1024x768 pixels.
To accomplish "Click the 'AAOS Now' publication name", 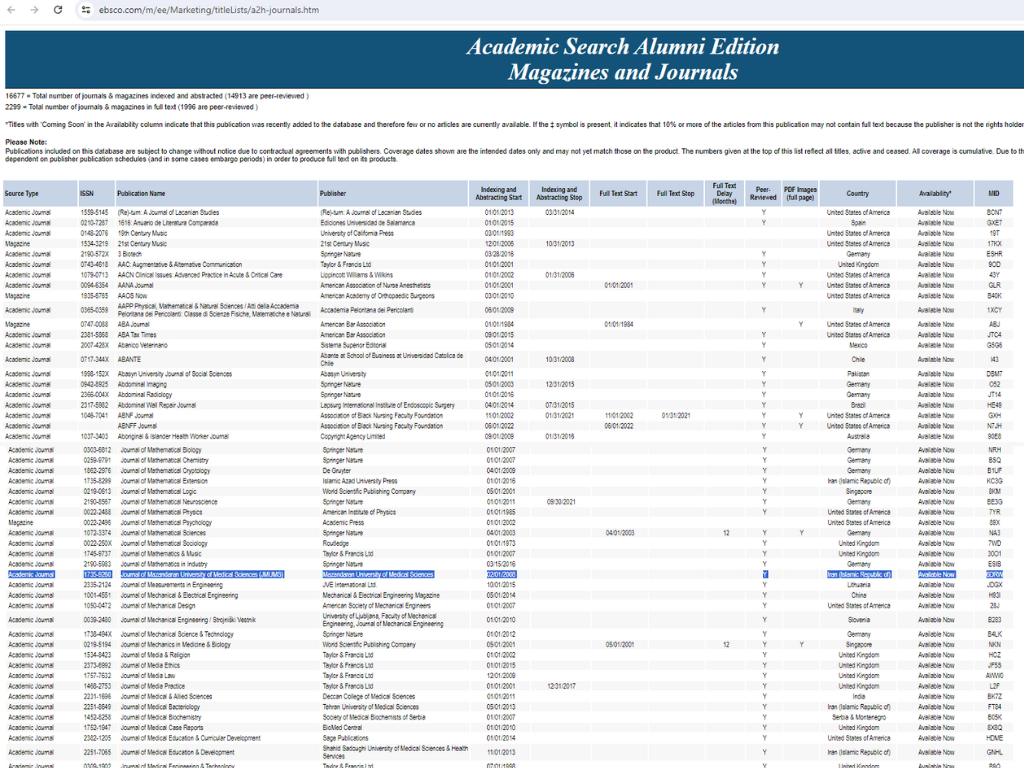I will (x=133, y=296).
